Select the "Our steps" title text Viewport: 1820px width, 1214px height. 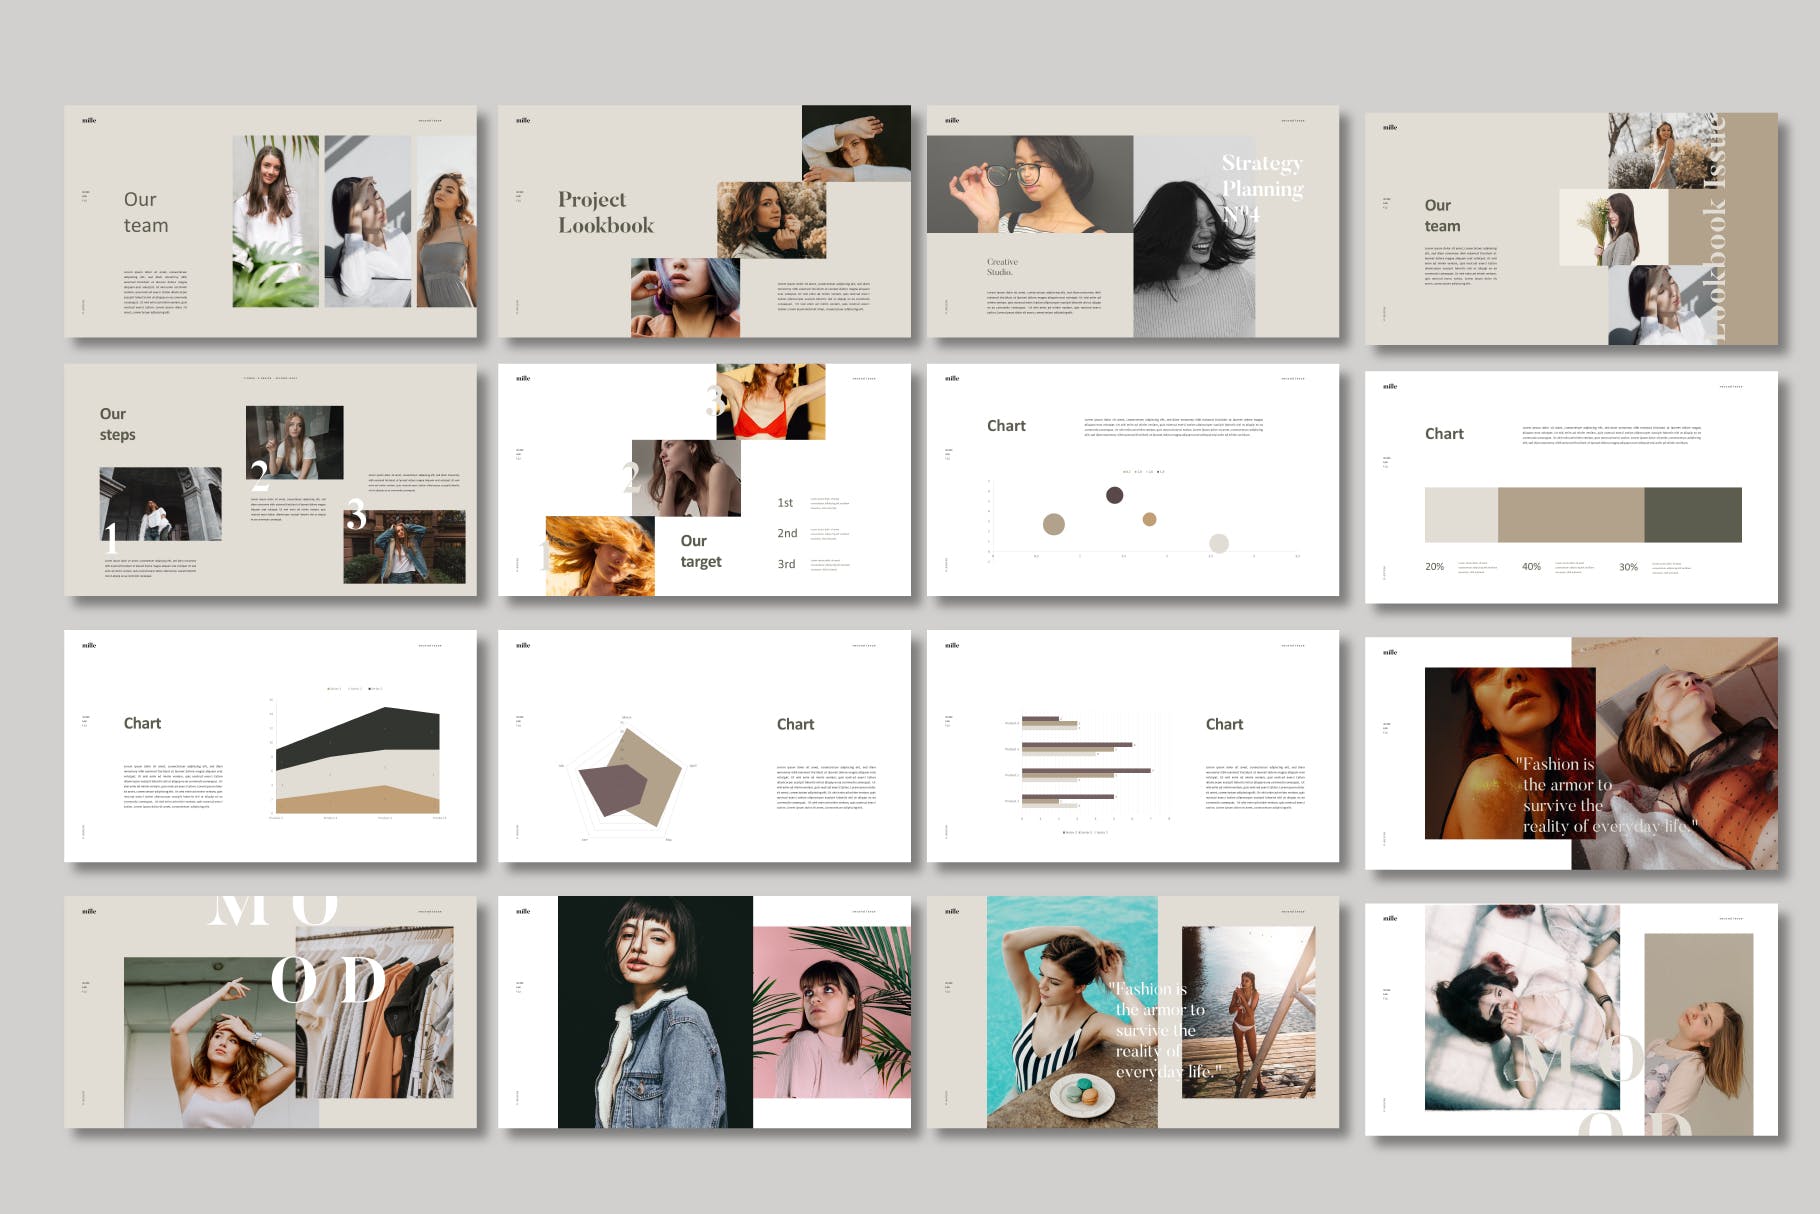[x=117, y=424]
